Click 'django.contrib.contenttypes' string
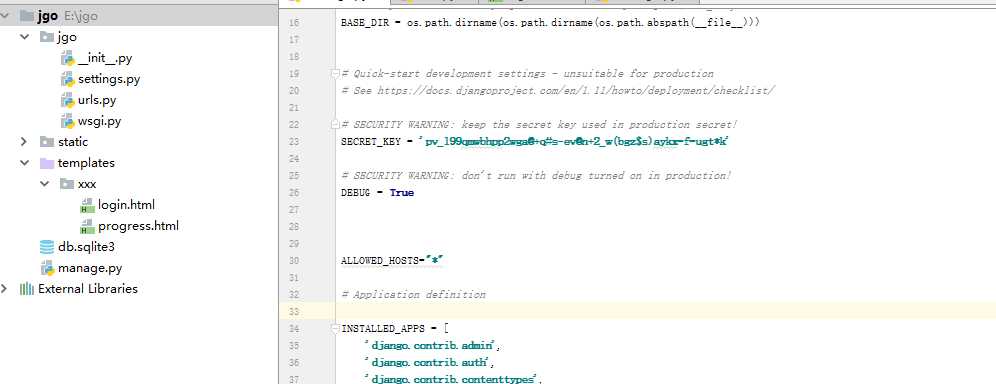Viewport: 996px width, 384px height. click(x=453, y=380)
